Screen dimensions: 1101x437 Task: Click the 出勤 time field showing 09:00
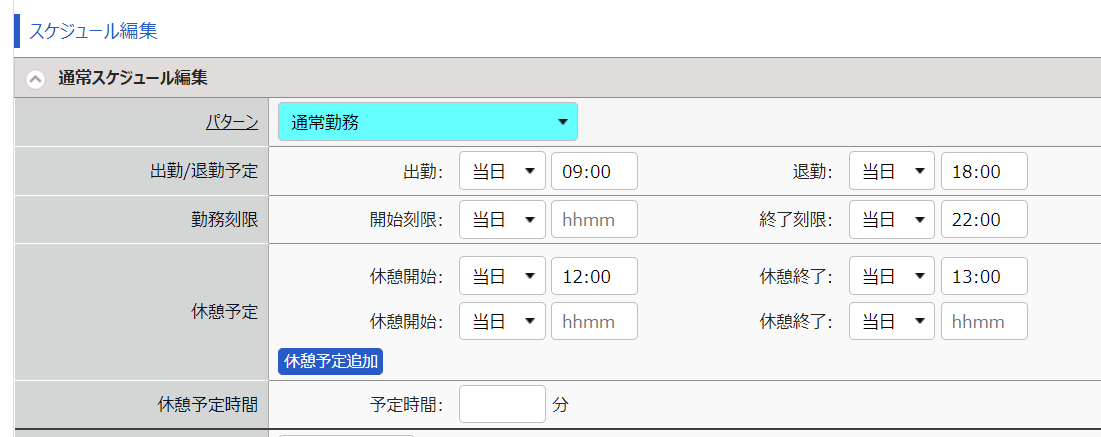594,171
